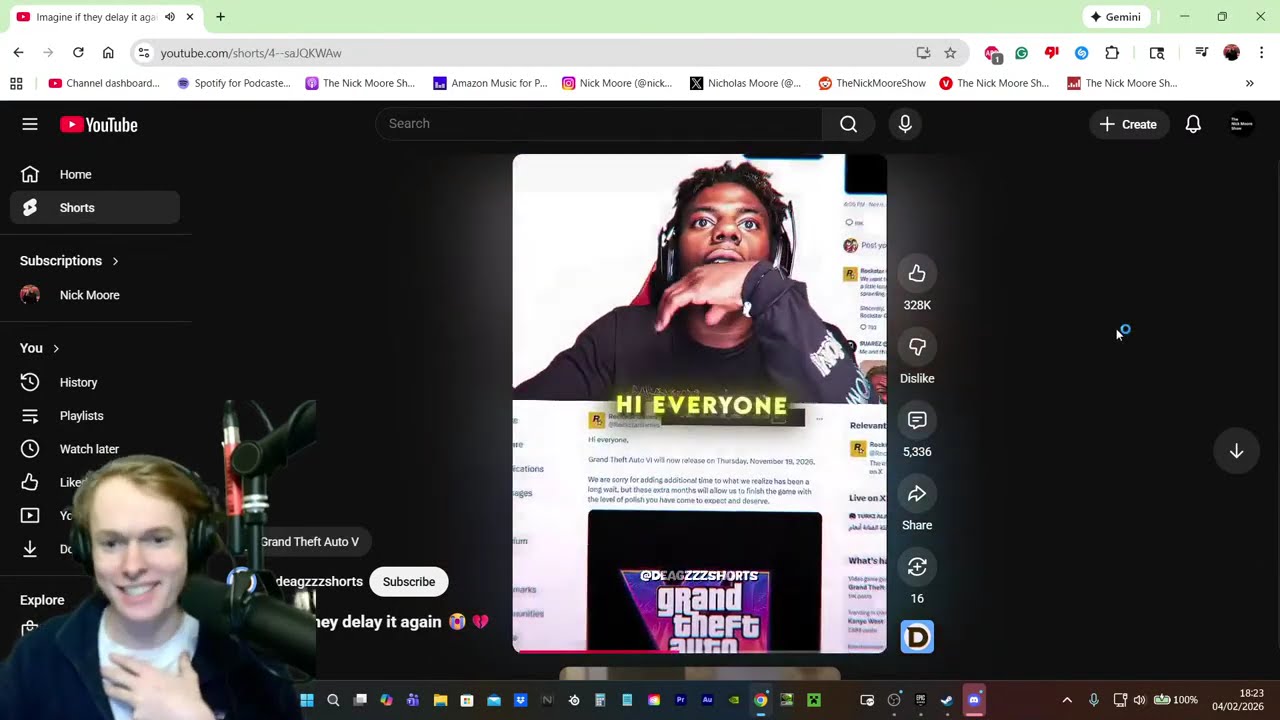Show hidden system tray icons
1280x720 pixels.
(x=1066, y=700)
